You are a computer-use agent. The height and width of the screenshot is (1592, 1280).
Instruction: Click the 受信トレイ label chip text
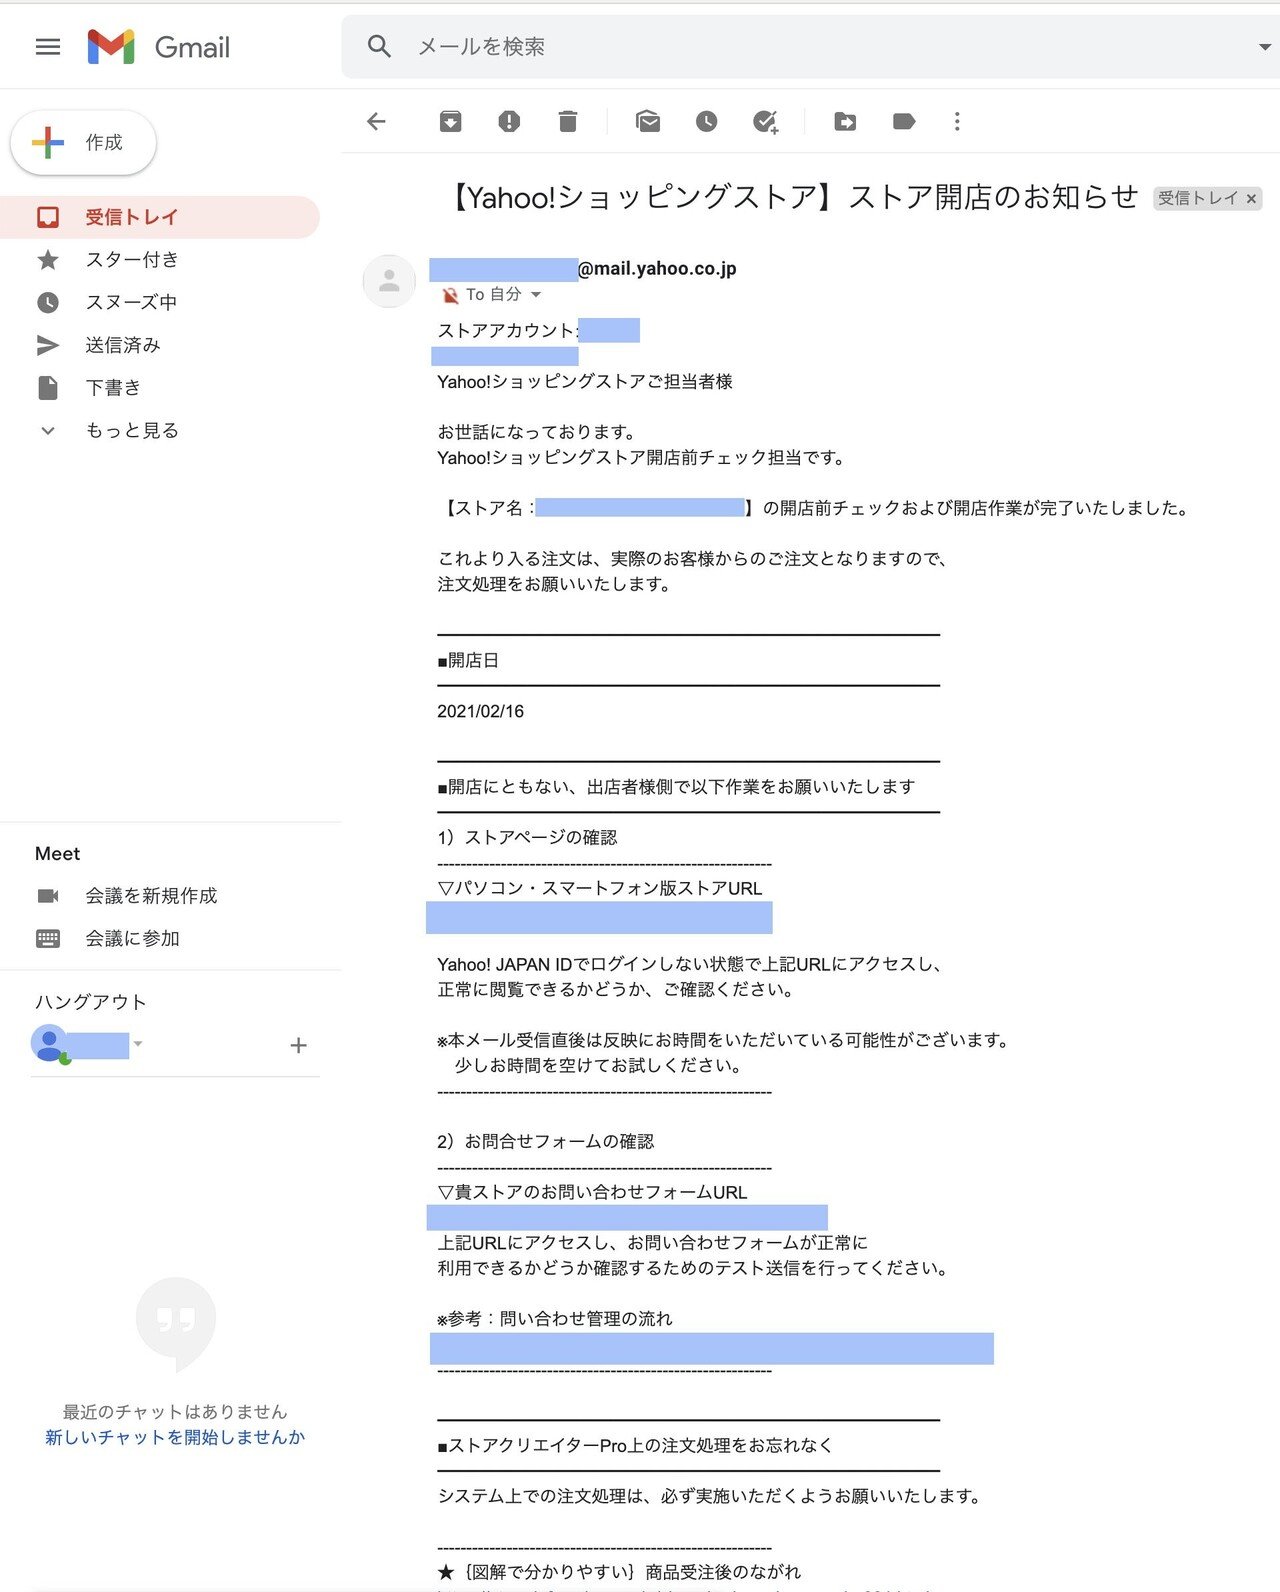(1197, 198)
